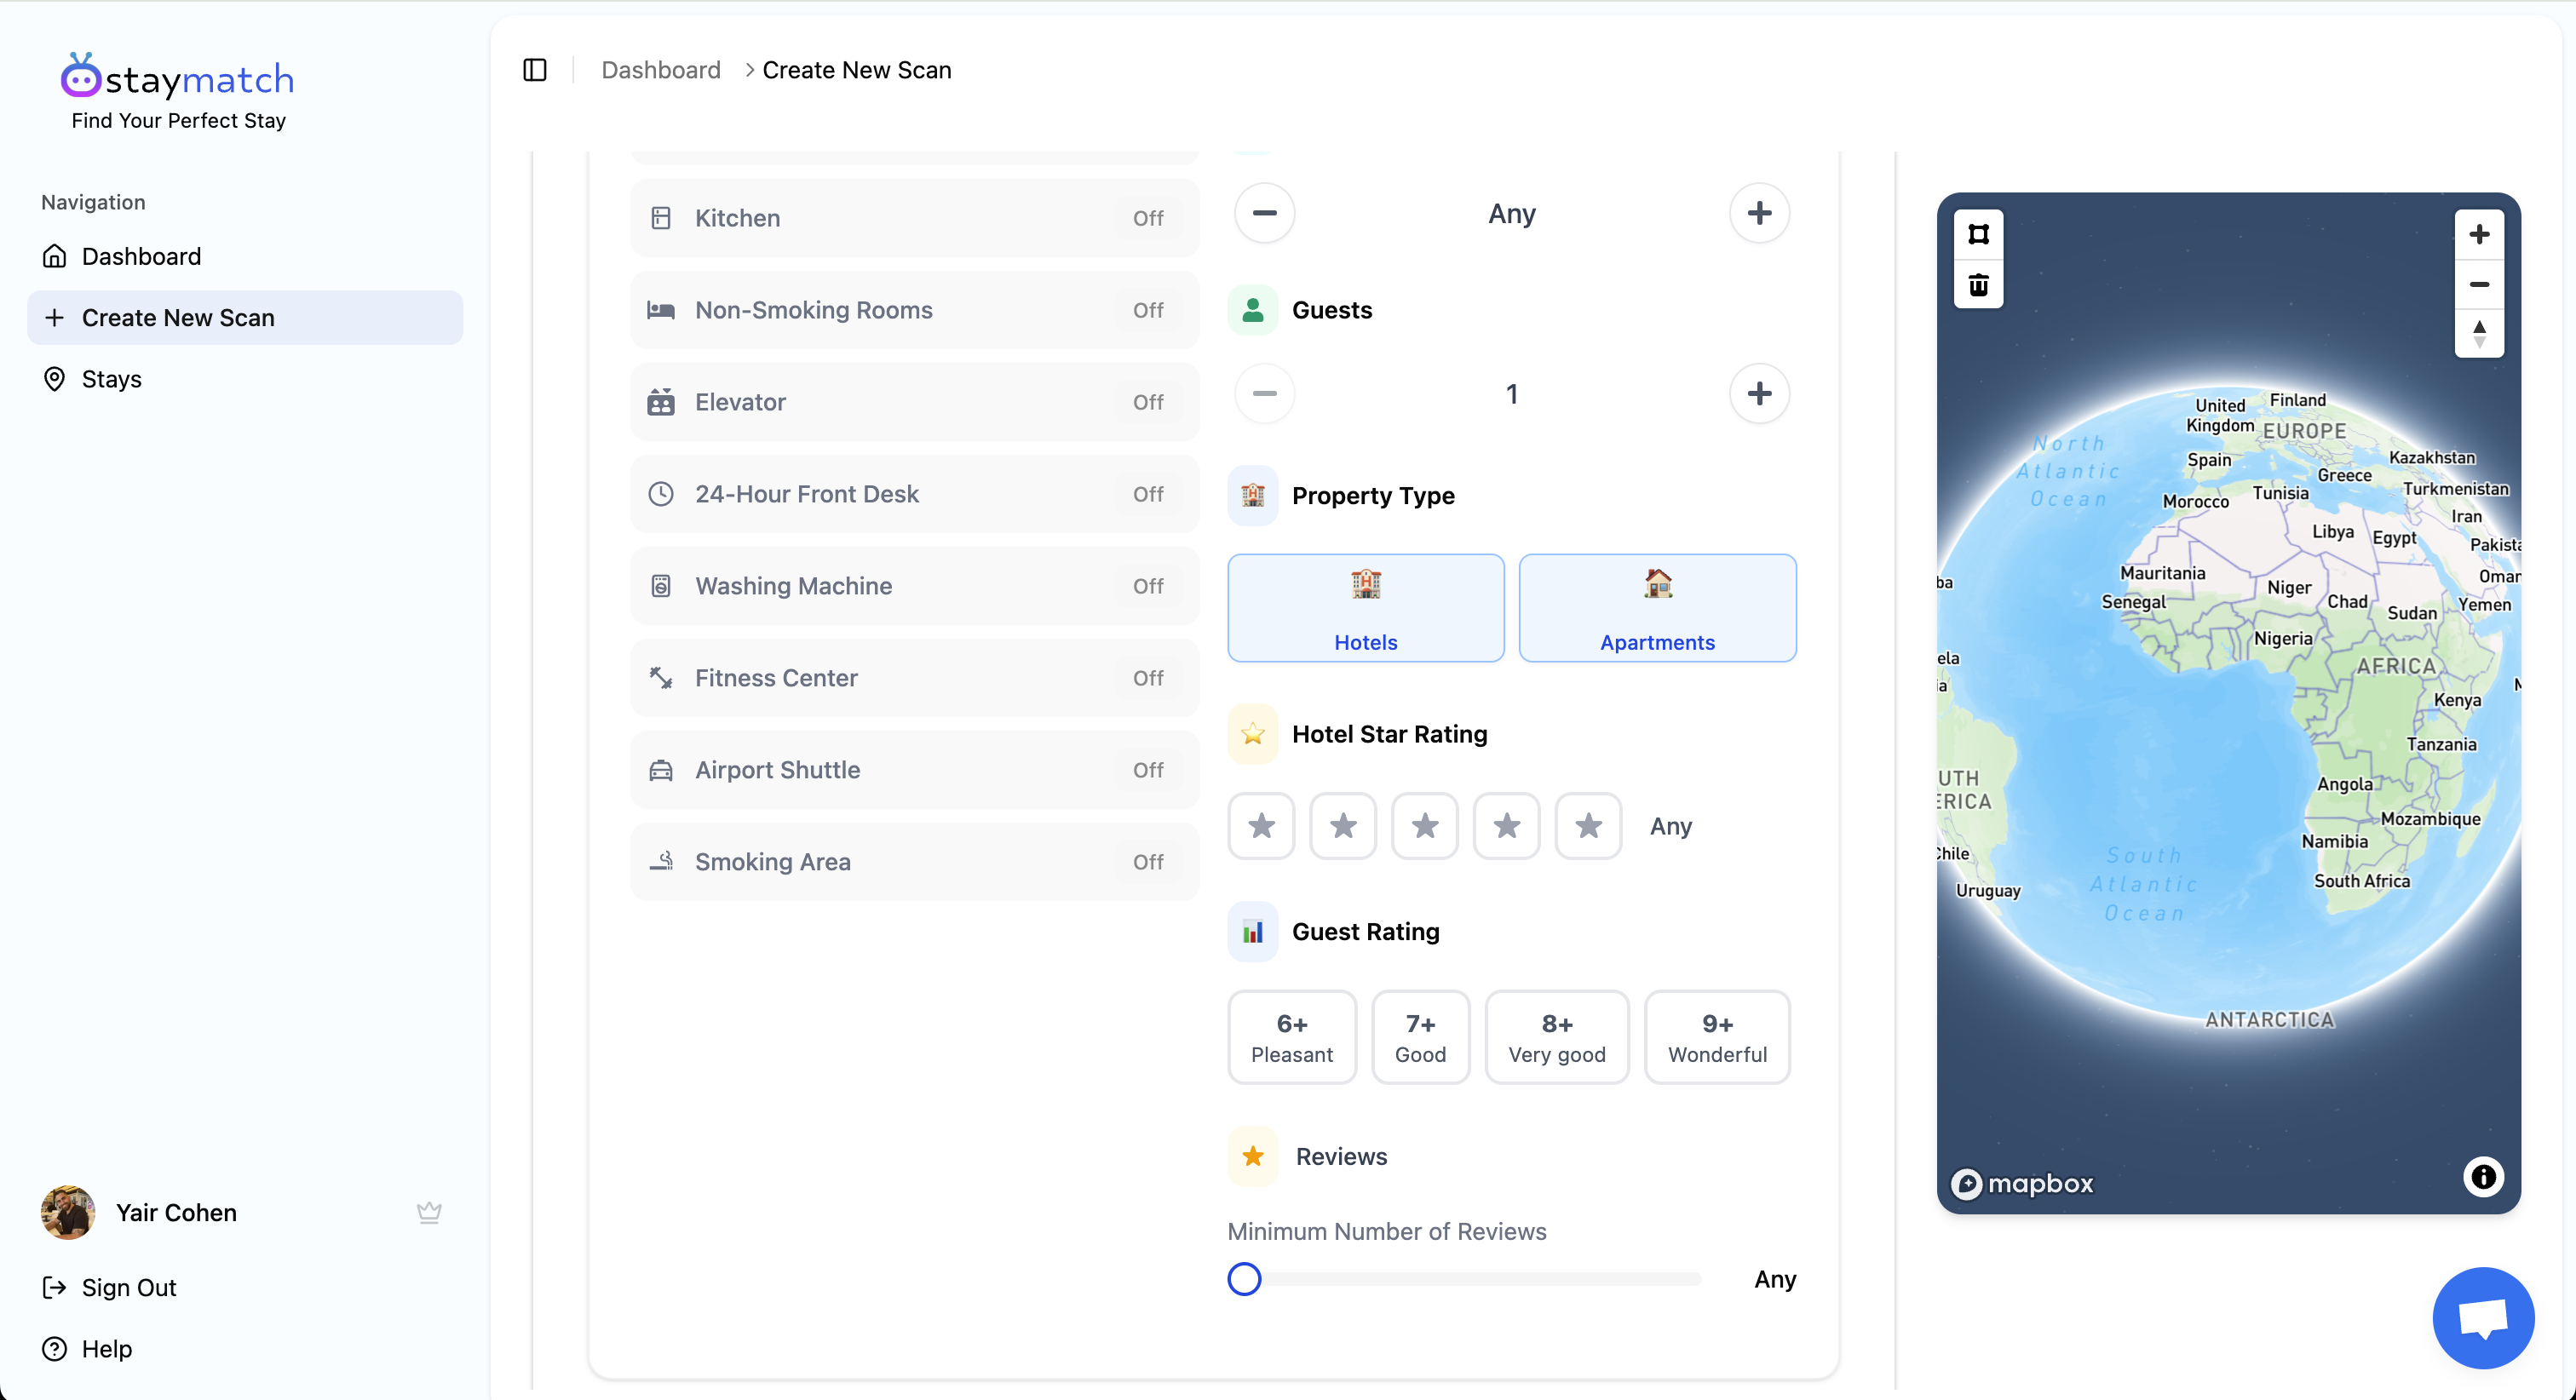Image resolution: width=2576 pixels, height=1400 pixels.
Task: Click the map draw area tool
Action: click(x=1978, y=234)
